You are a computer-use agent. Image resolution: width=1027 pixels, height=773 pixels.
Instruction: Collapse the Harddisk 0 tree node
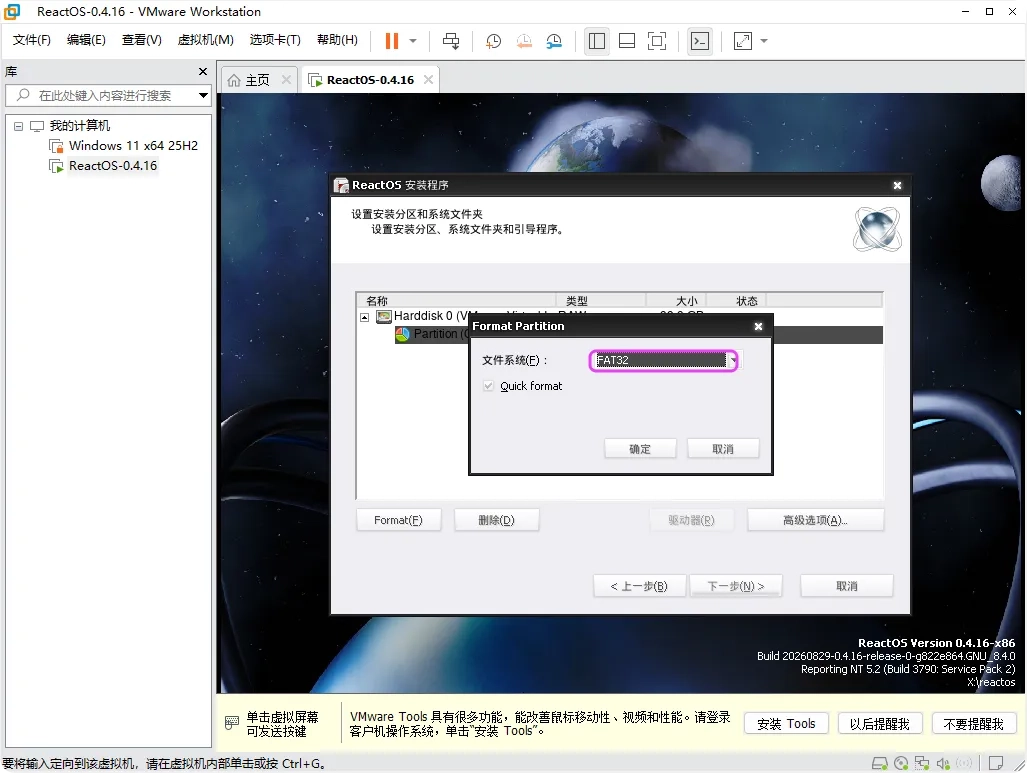(365, 317)
